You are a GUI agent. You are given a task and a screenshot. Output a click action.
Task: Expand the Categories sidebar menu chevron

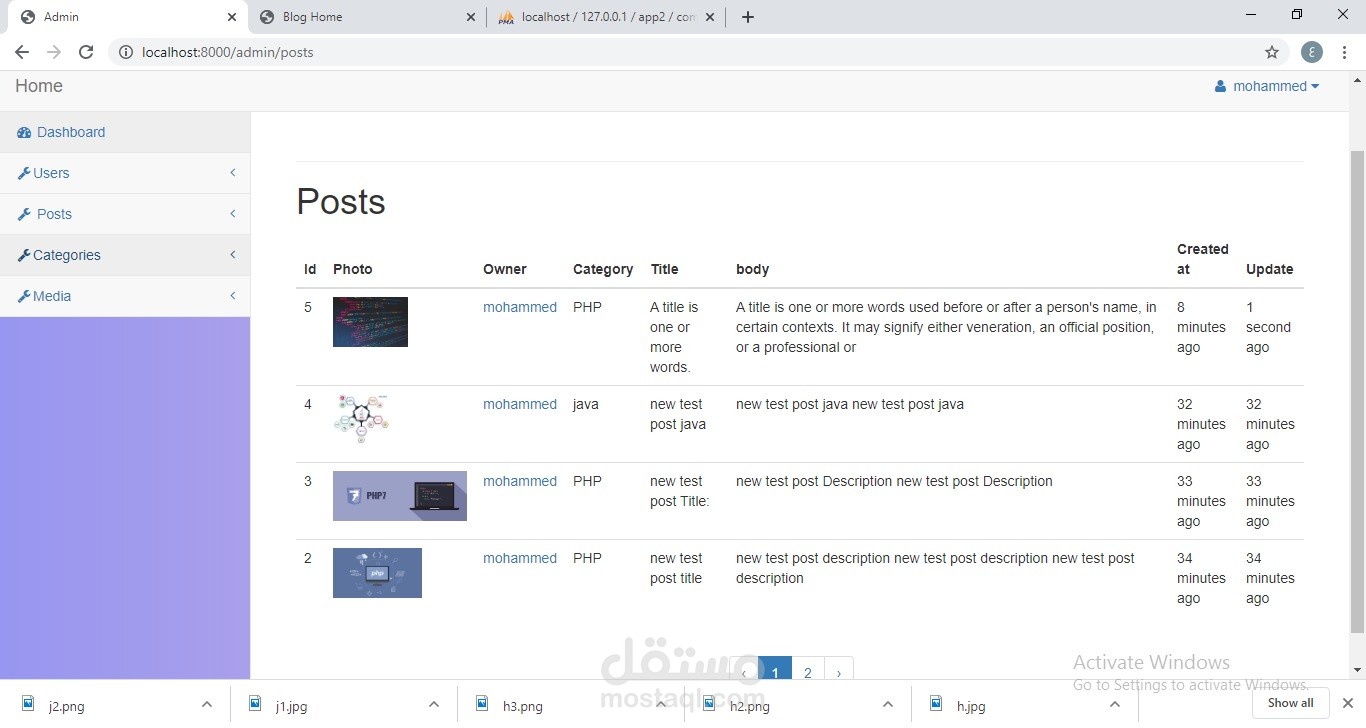coord(233,255)
